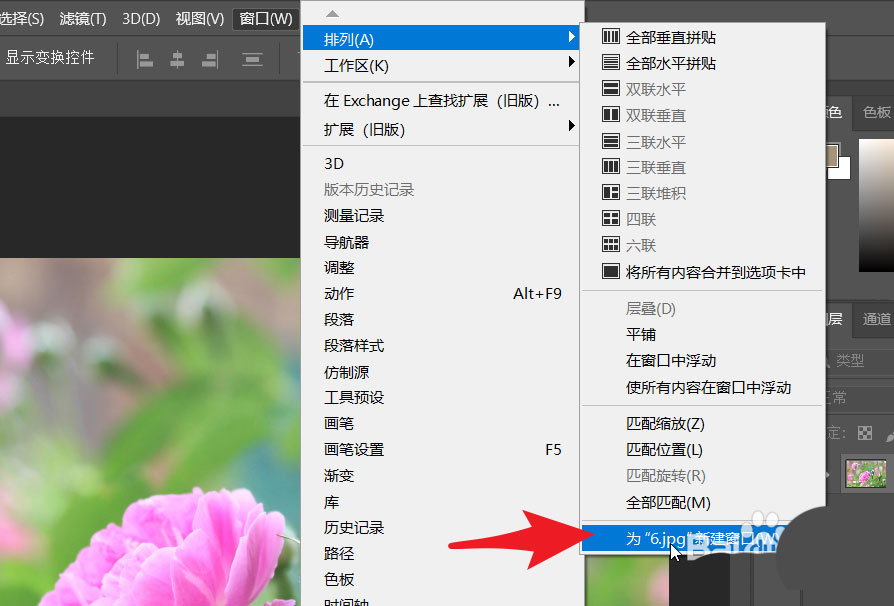The image size is (894, 606).
Task: Click the distribute vertically icon
Action: click(x=252, y=59)
